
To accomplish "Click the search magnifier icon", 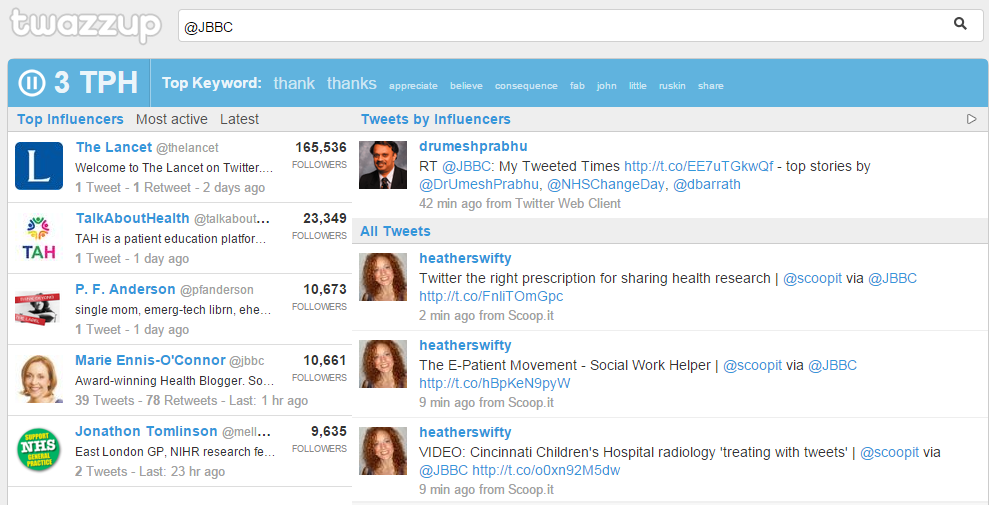I will pos(960,25).
